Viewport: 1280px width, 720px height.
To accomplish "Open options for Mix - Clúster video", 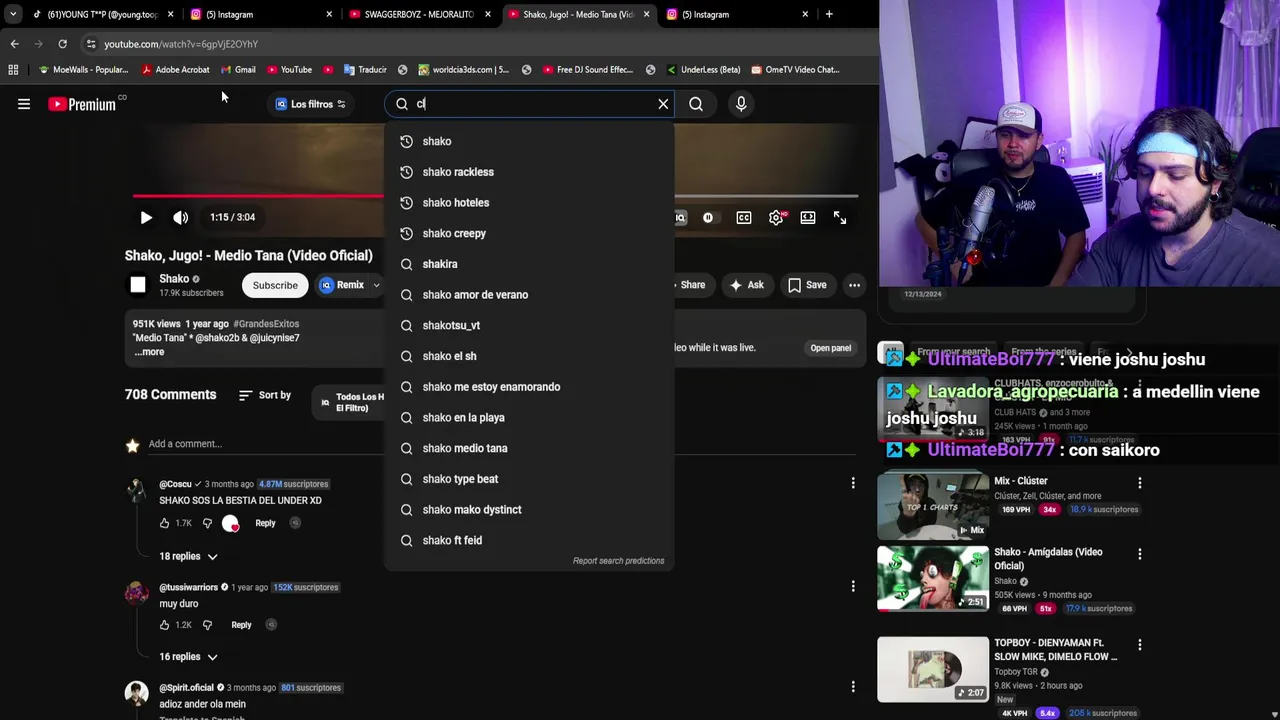I will (x=1139, y=483).
